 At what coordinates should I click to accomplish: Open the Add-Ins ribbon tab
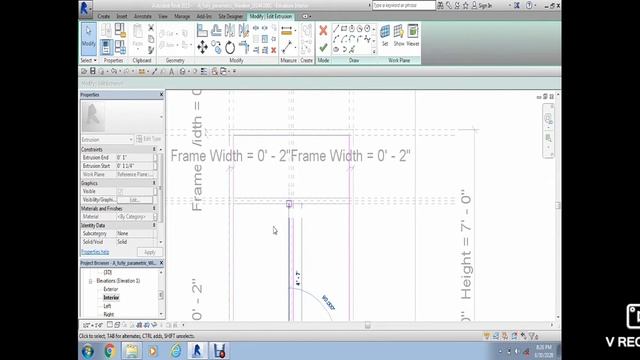tap(204, 16)
